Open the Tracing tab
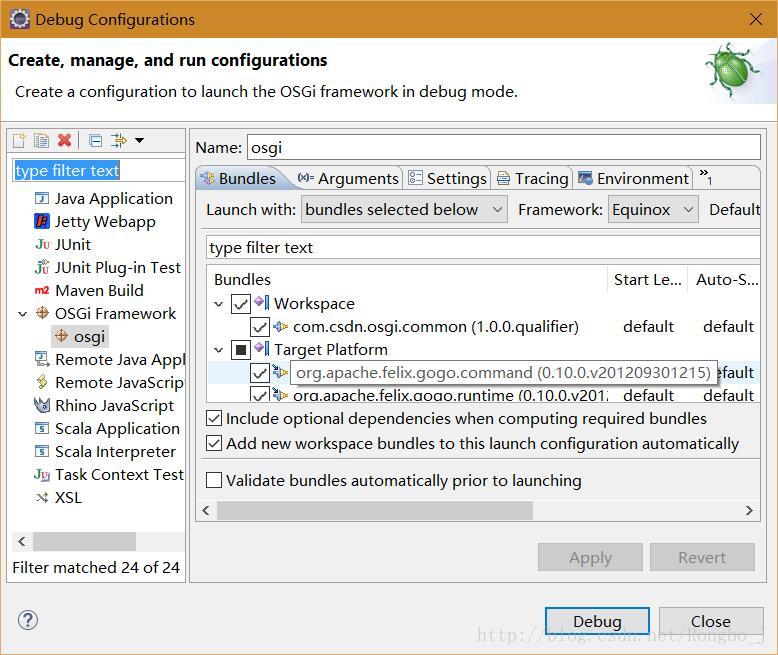778x655 pixels. point(532,178)
